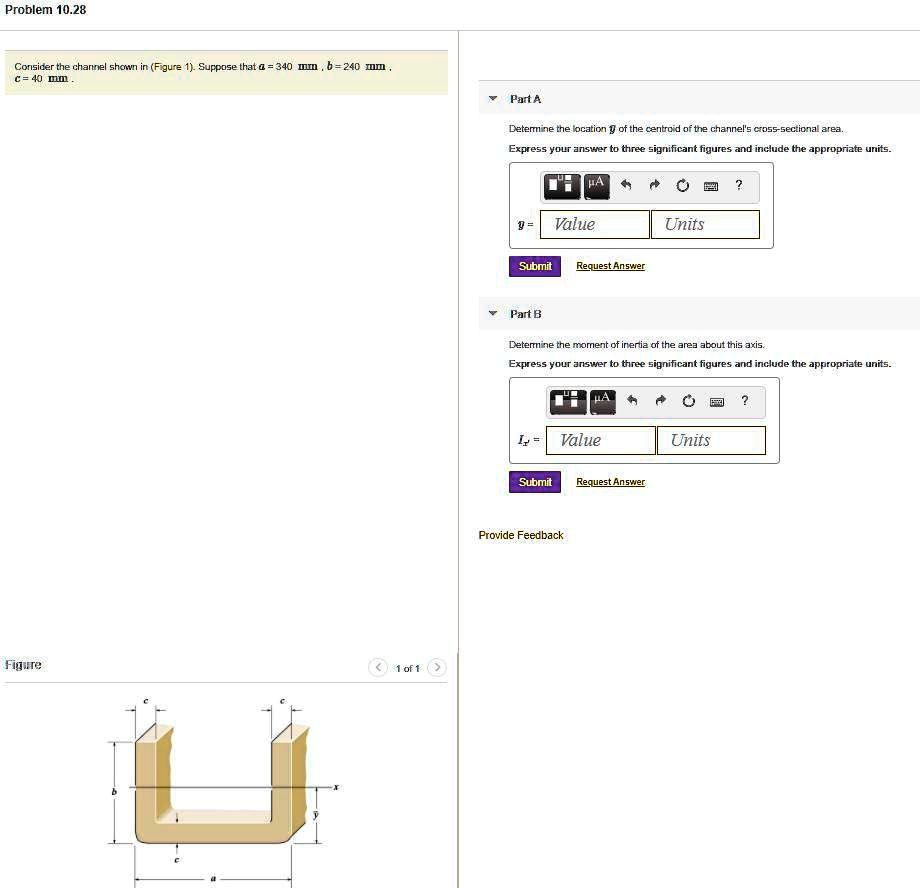Undo last edit in Part A
The width and height of the screenshot is (920, 888).
click(626, 185)
